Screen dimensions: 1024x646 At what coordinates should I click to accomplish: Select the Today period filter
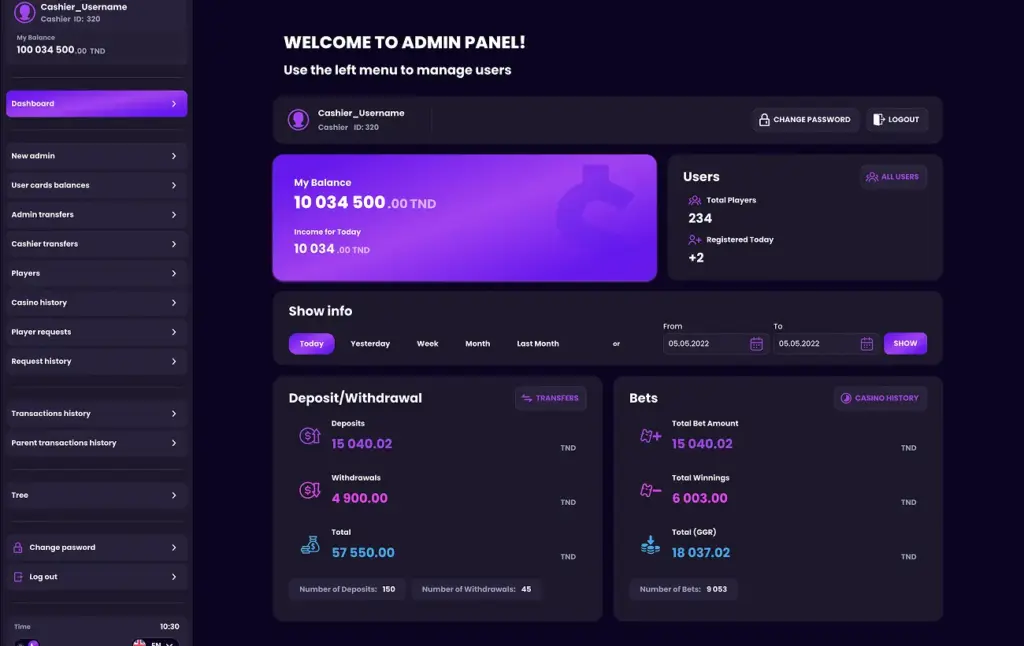(x=312, y=344)
